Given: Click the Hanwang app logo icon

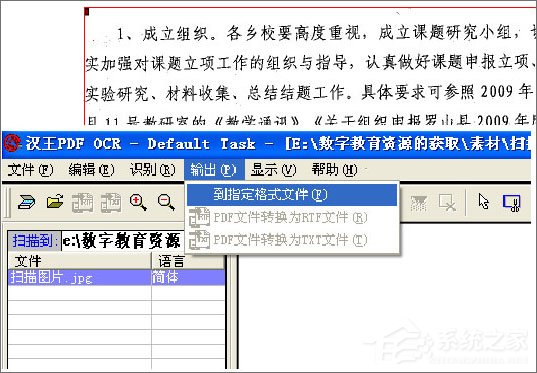Looking at the screenshot, I should pyautogui.click(x=12, y=144).
